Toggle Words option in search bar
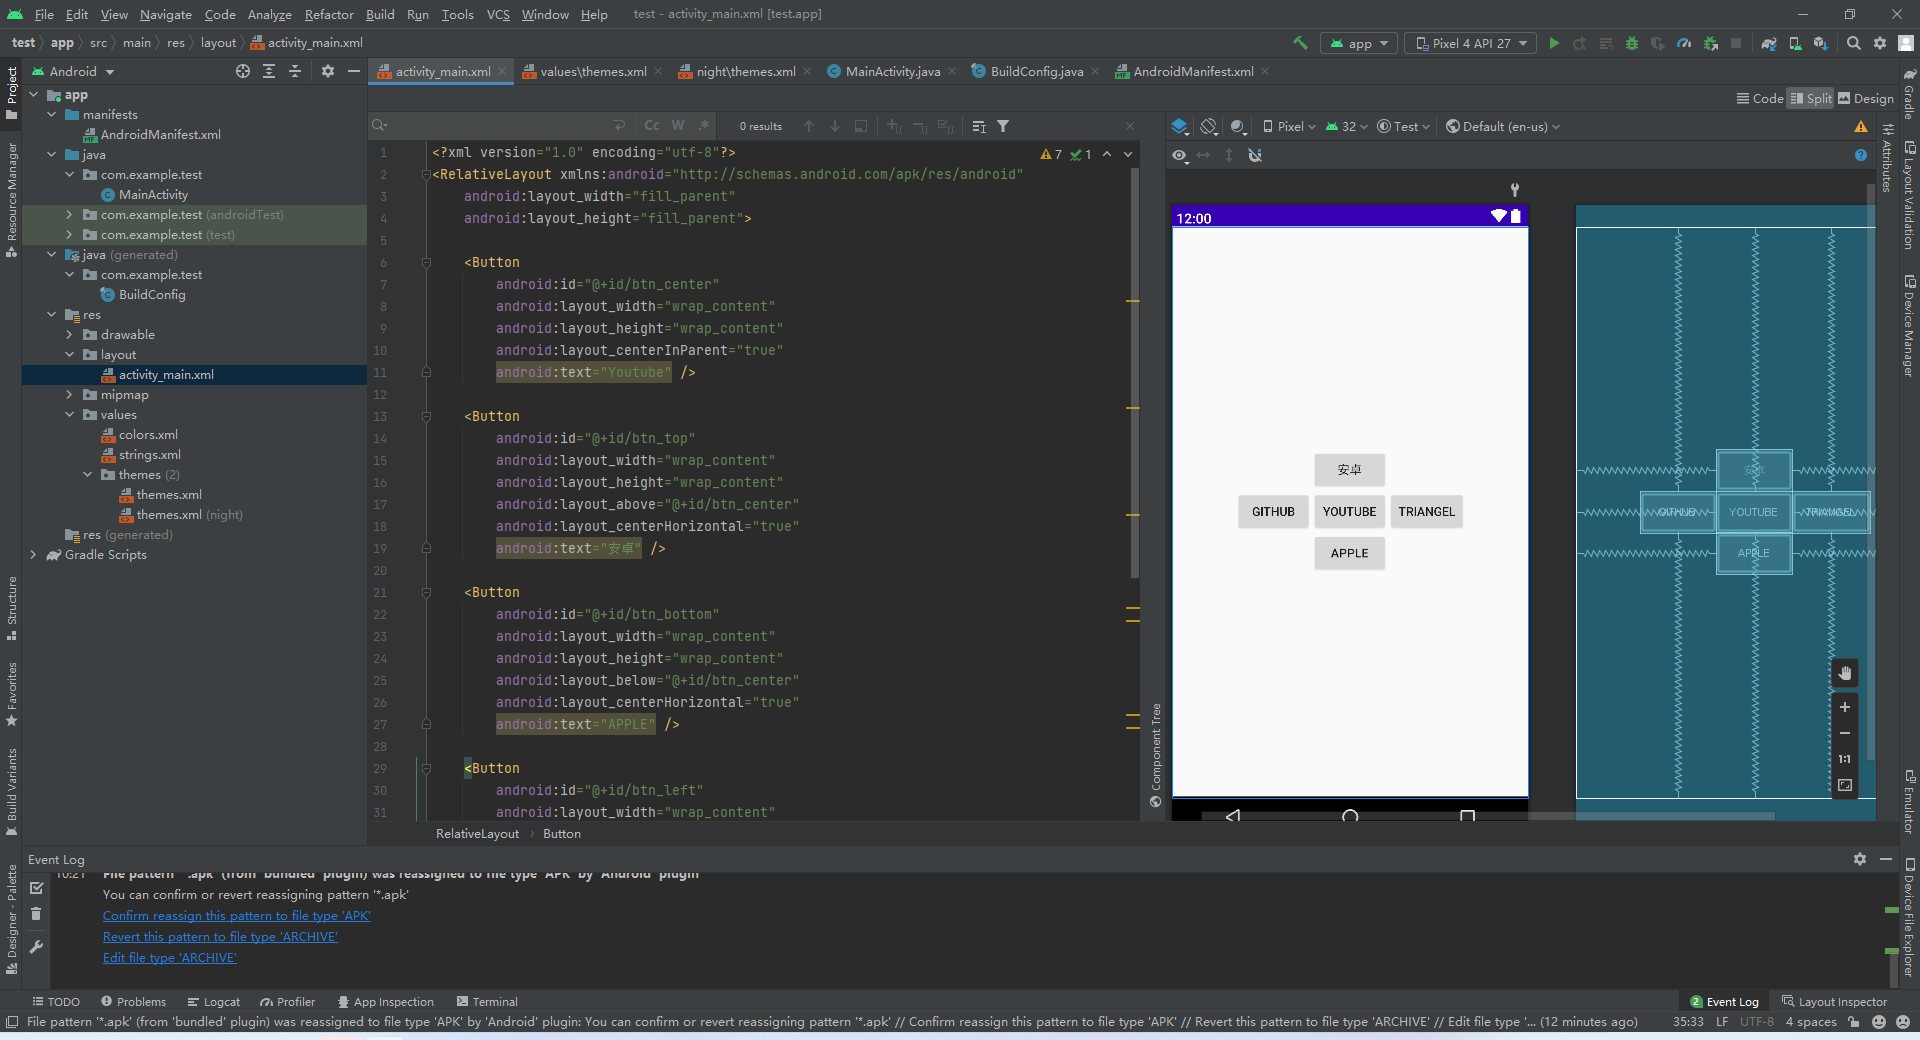Viewport: 1920px width, 1040px height. 678,126
